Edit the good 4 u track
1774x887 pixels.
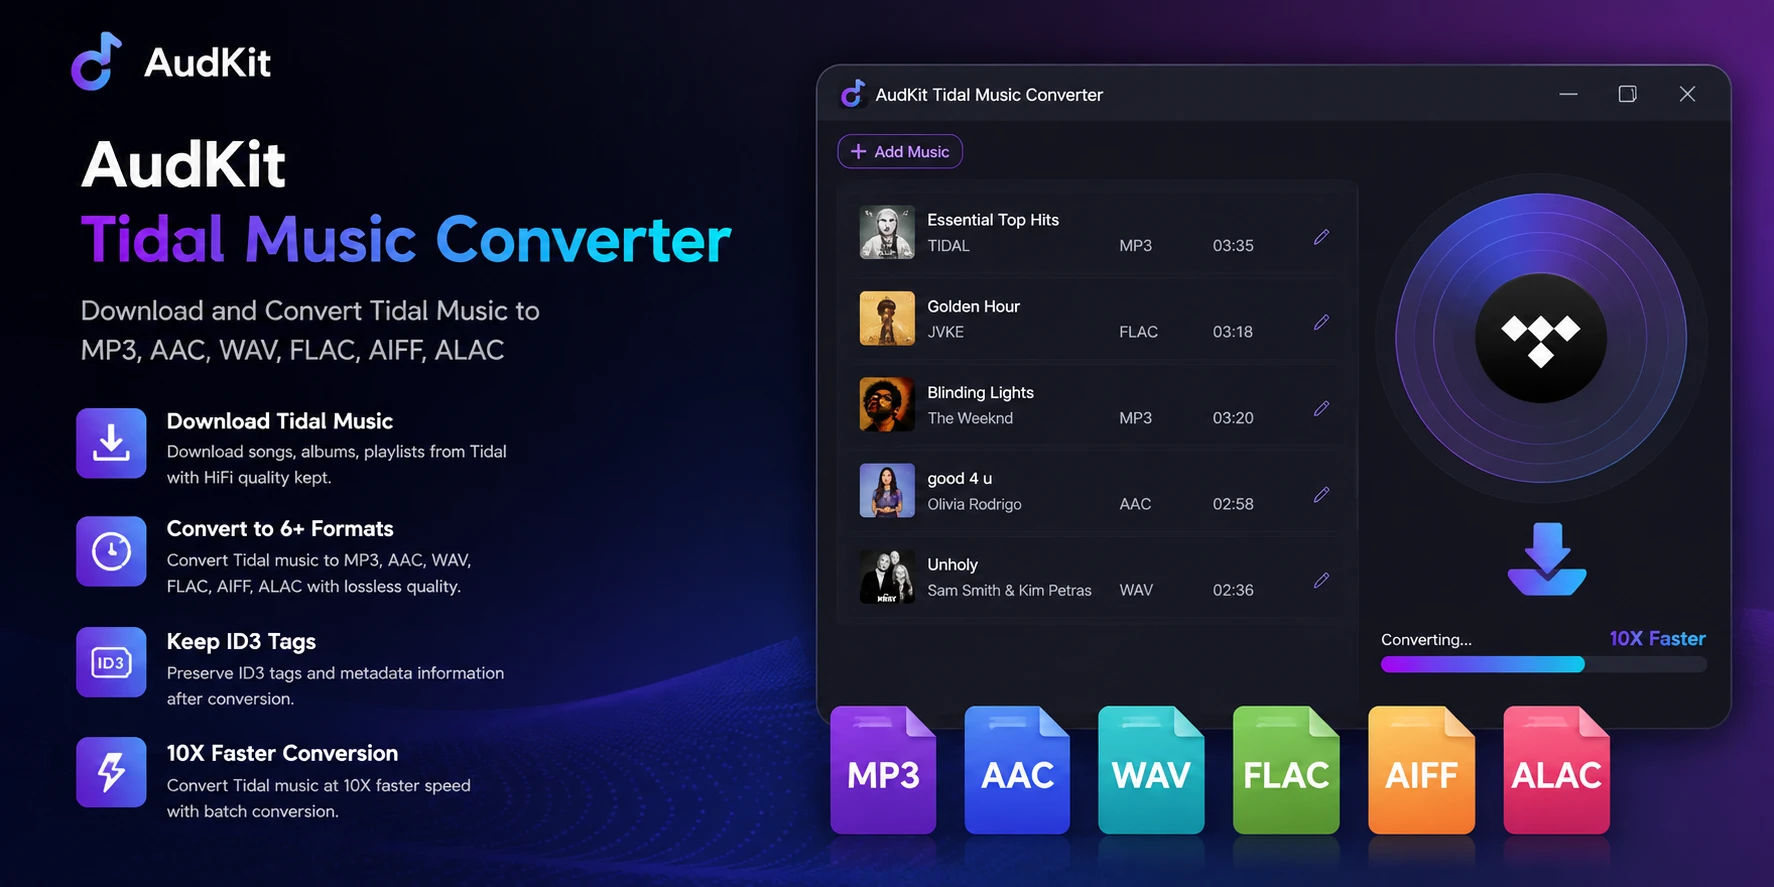(1321, 495)
